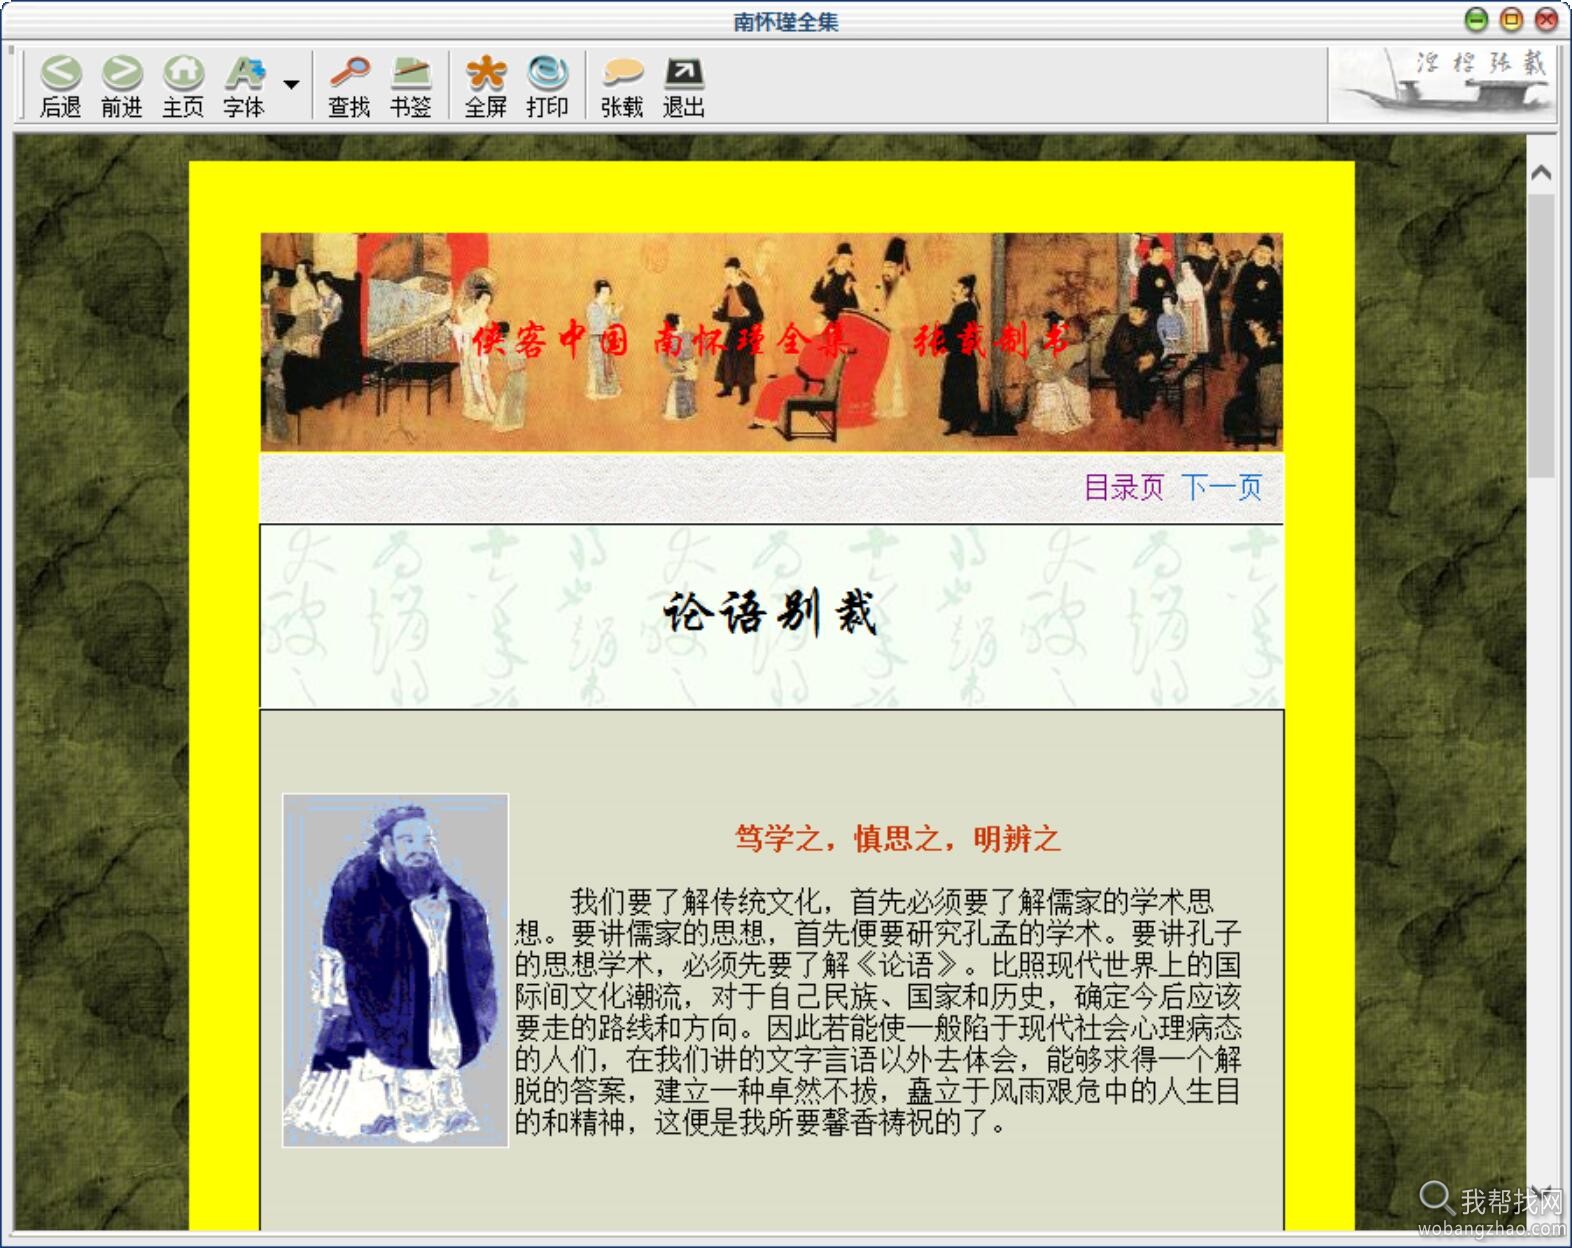
Task: Switch to 全屏 fullscreen mode
Action: click(486, 87)
